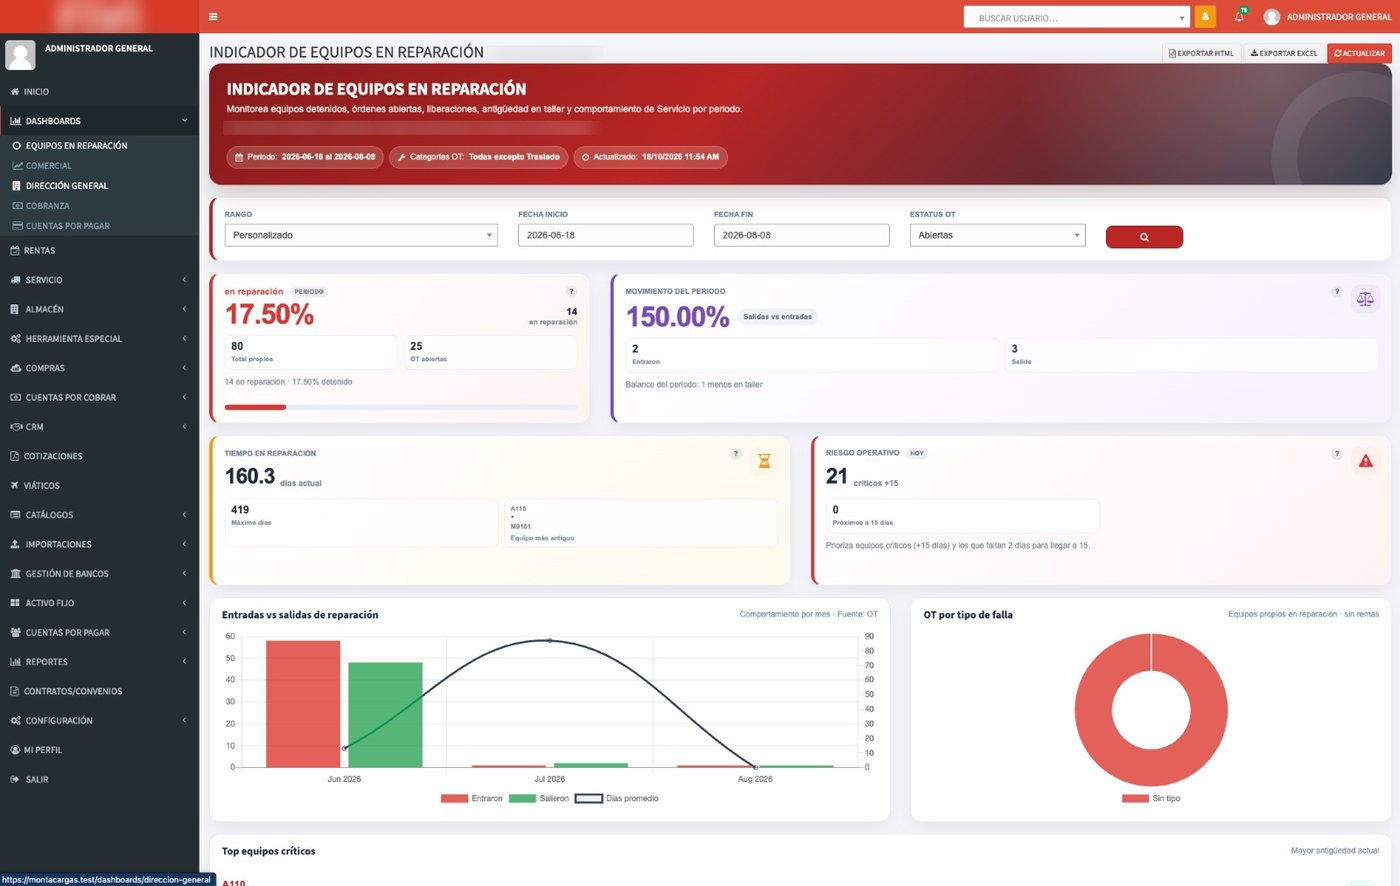Click the Salir logout icon
This screenshot has width=1400, height=886.
point(15,780)
